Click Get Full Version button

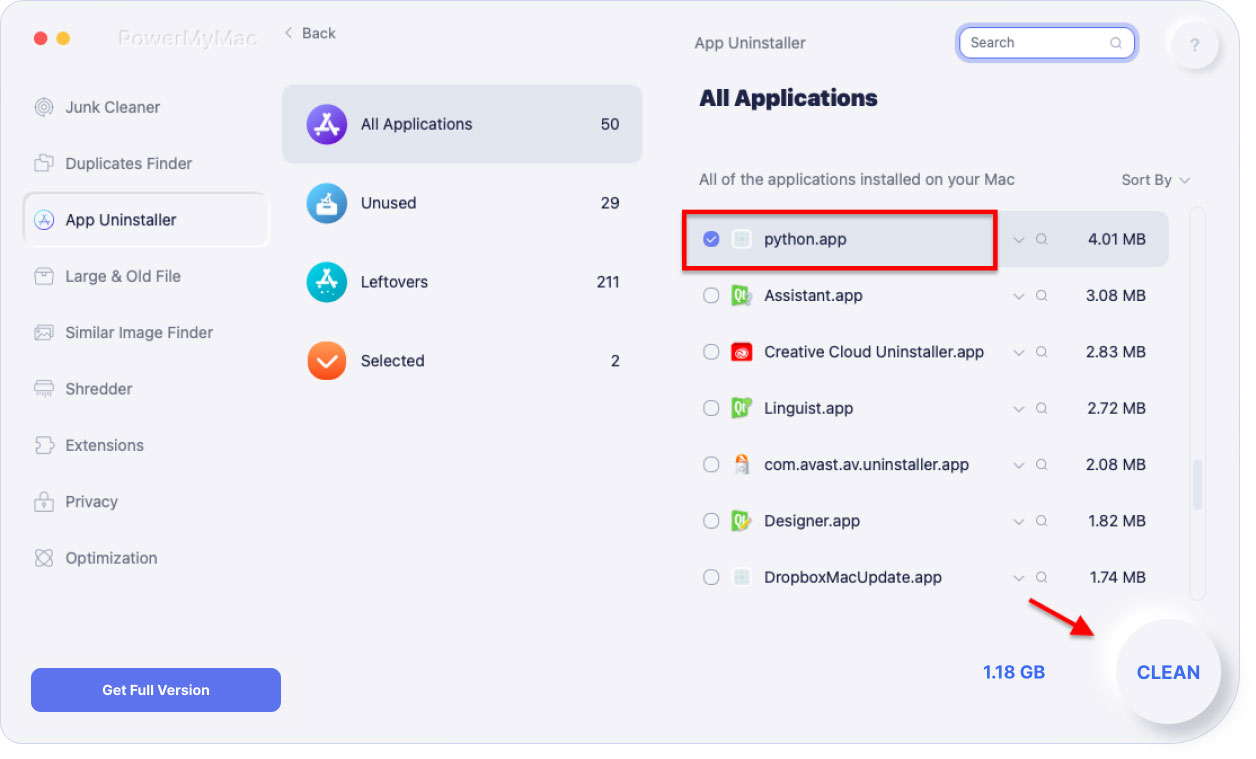pyautogui.click(x=156, y=690)
